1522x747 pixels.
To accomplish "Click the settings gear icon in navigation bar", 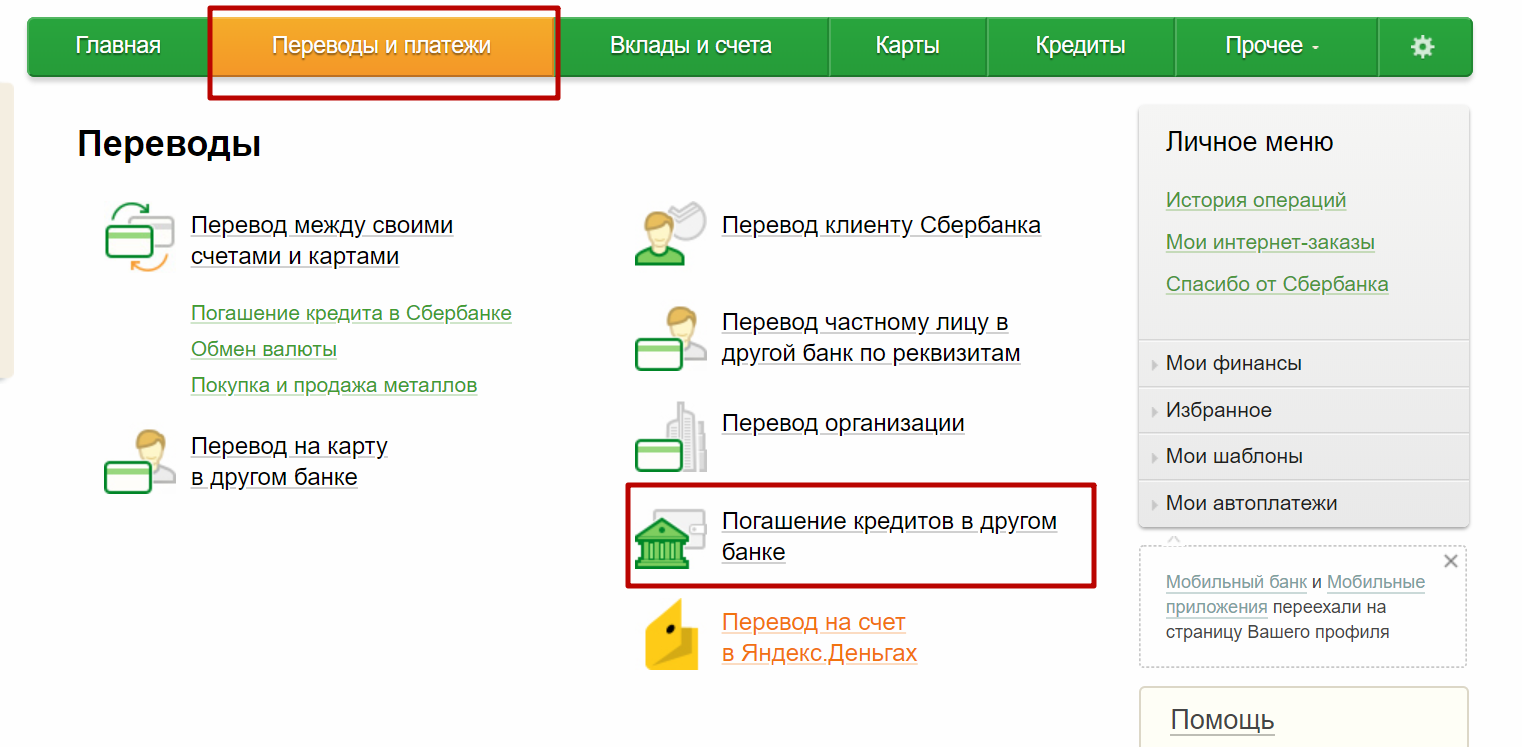I will 1422,46.
